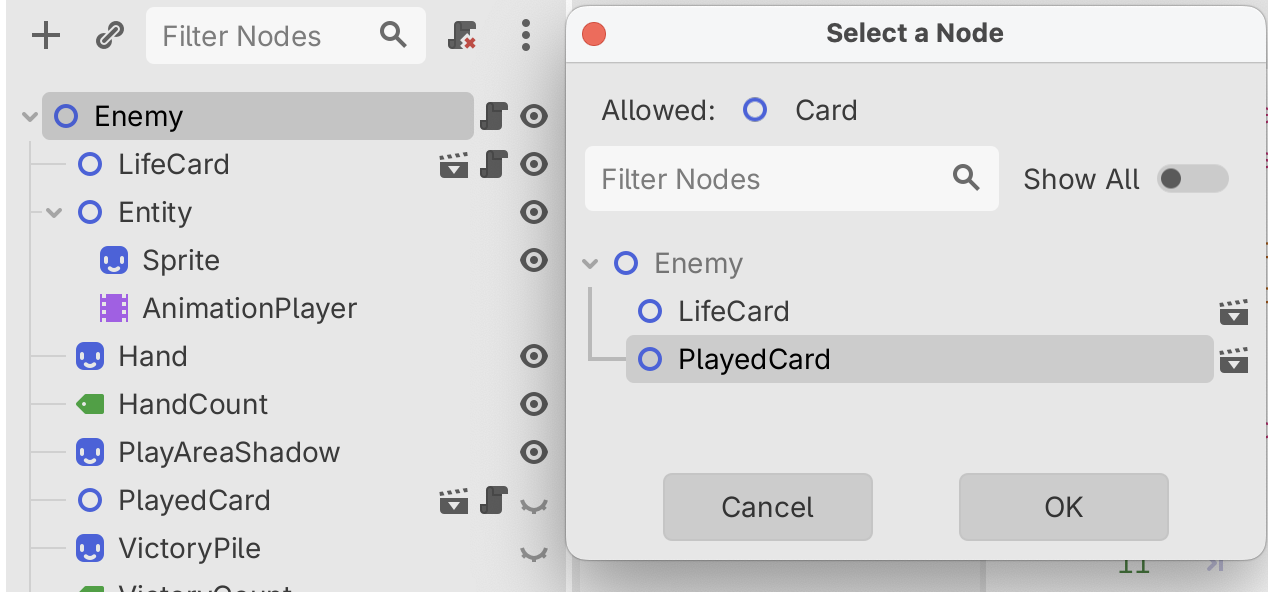
Task: Collapse Enemy tree in Select a Node dialog
Action: [591, 264]
